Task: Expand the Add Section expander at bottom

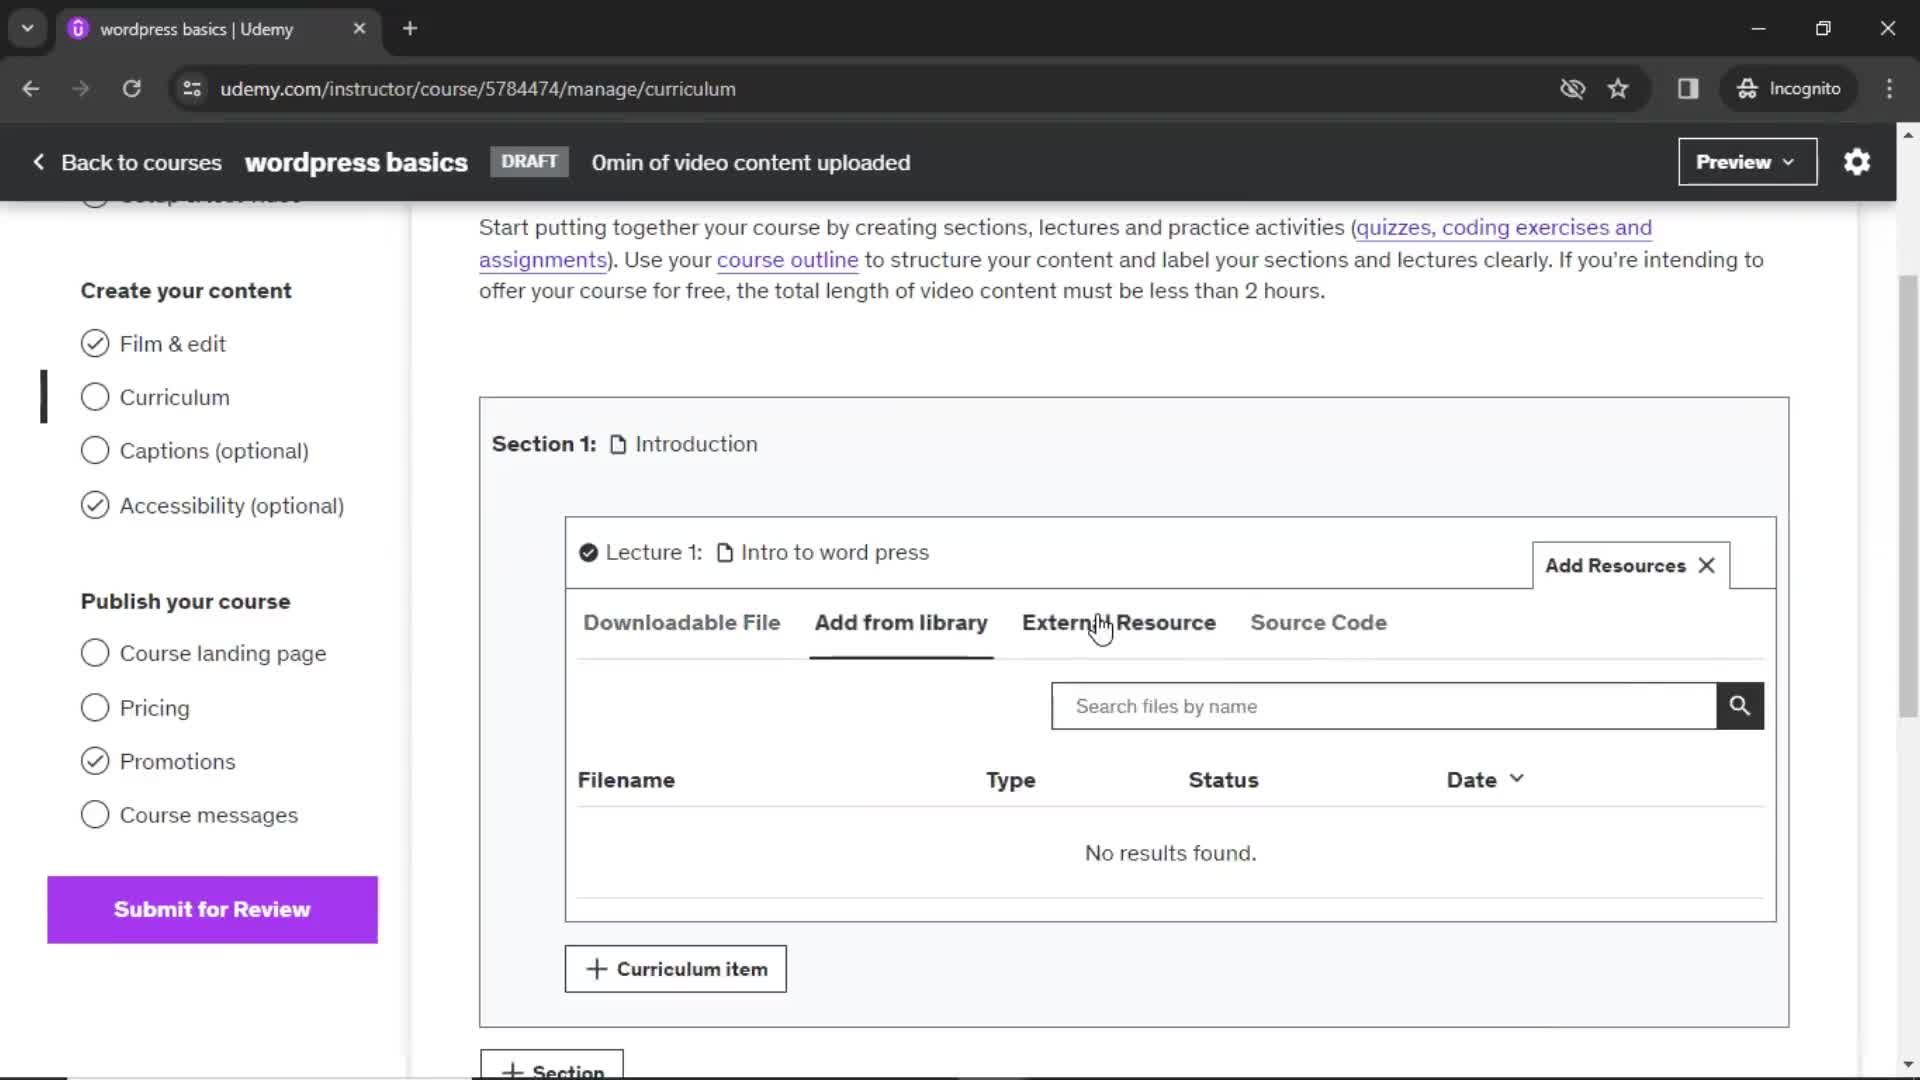Action: pyautogui.click(x=551, y=1068)
